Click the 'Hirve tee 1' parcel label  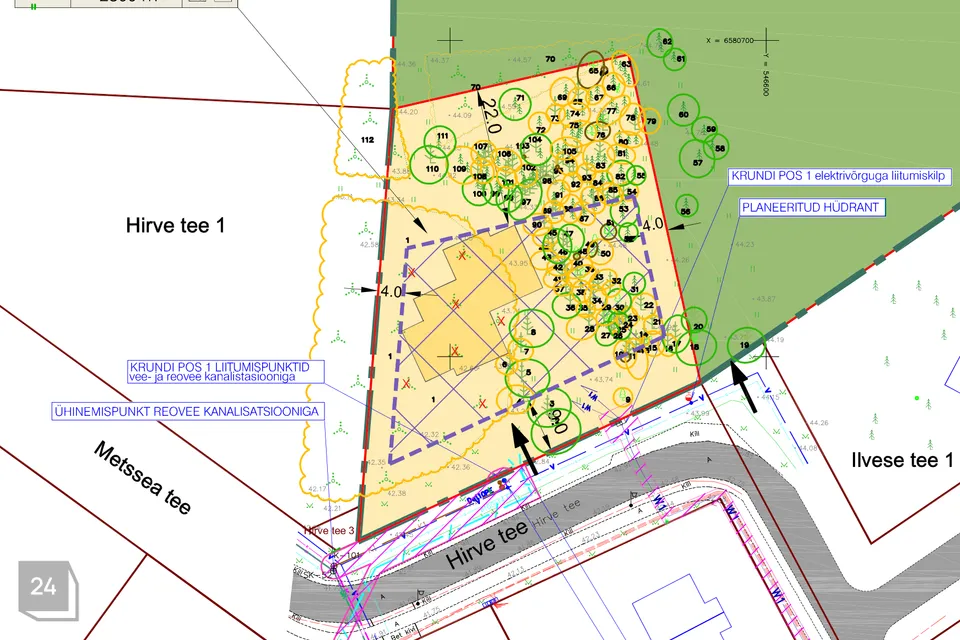176,225
